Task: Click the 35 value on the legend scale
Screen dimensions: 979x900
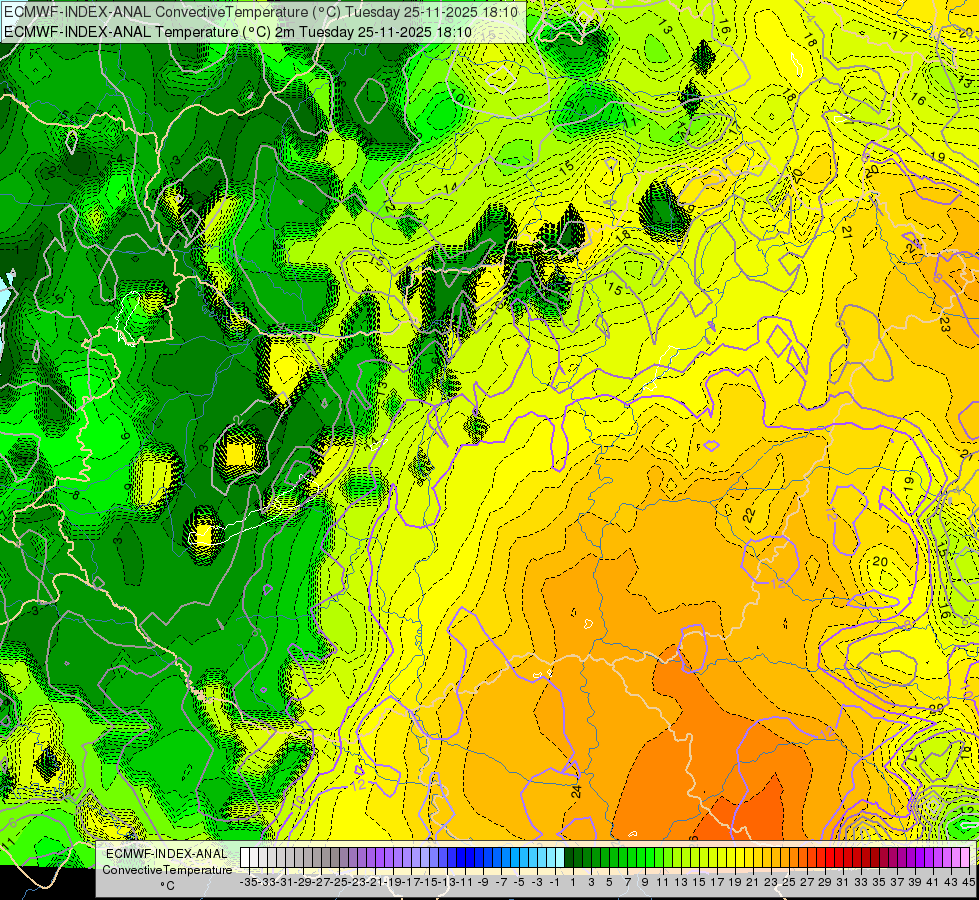Action: click(878, 882)
